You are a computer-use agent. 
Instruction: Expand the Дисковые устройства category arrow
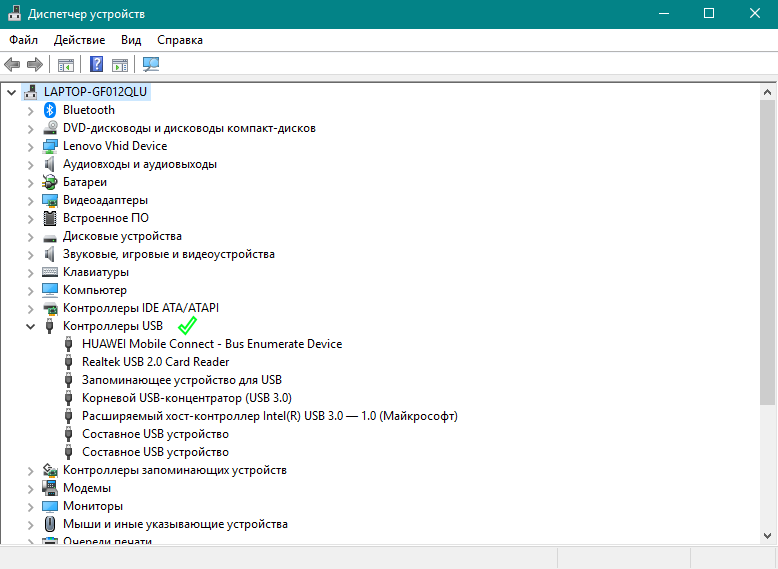pyautogui.click(x=30, y=237)
